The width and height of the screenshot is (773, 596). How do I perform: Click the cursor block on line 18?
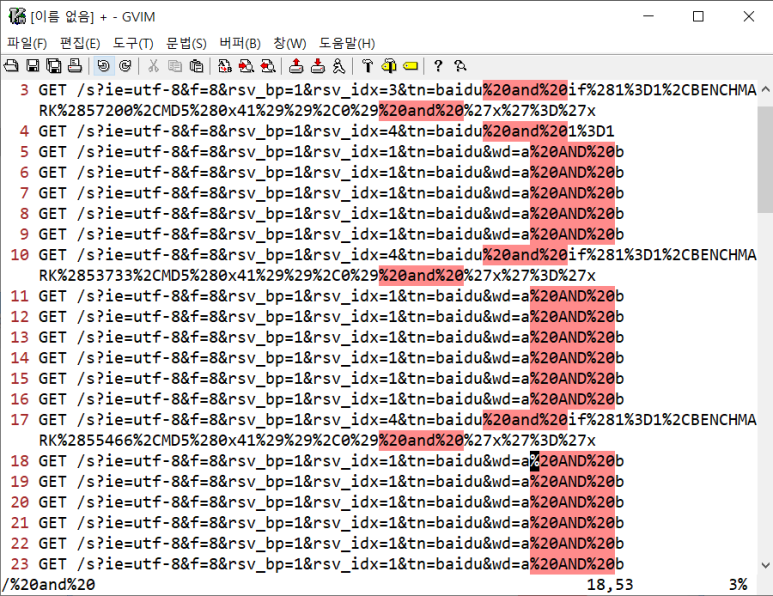[534, 461]
